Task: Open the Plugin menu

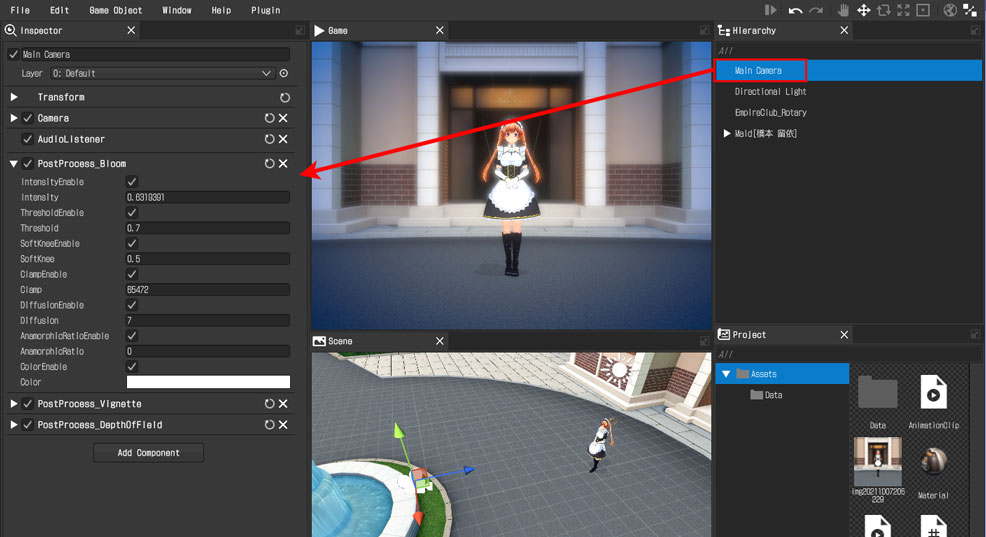Action: tap(265, 10)
